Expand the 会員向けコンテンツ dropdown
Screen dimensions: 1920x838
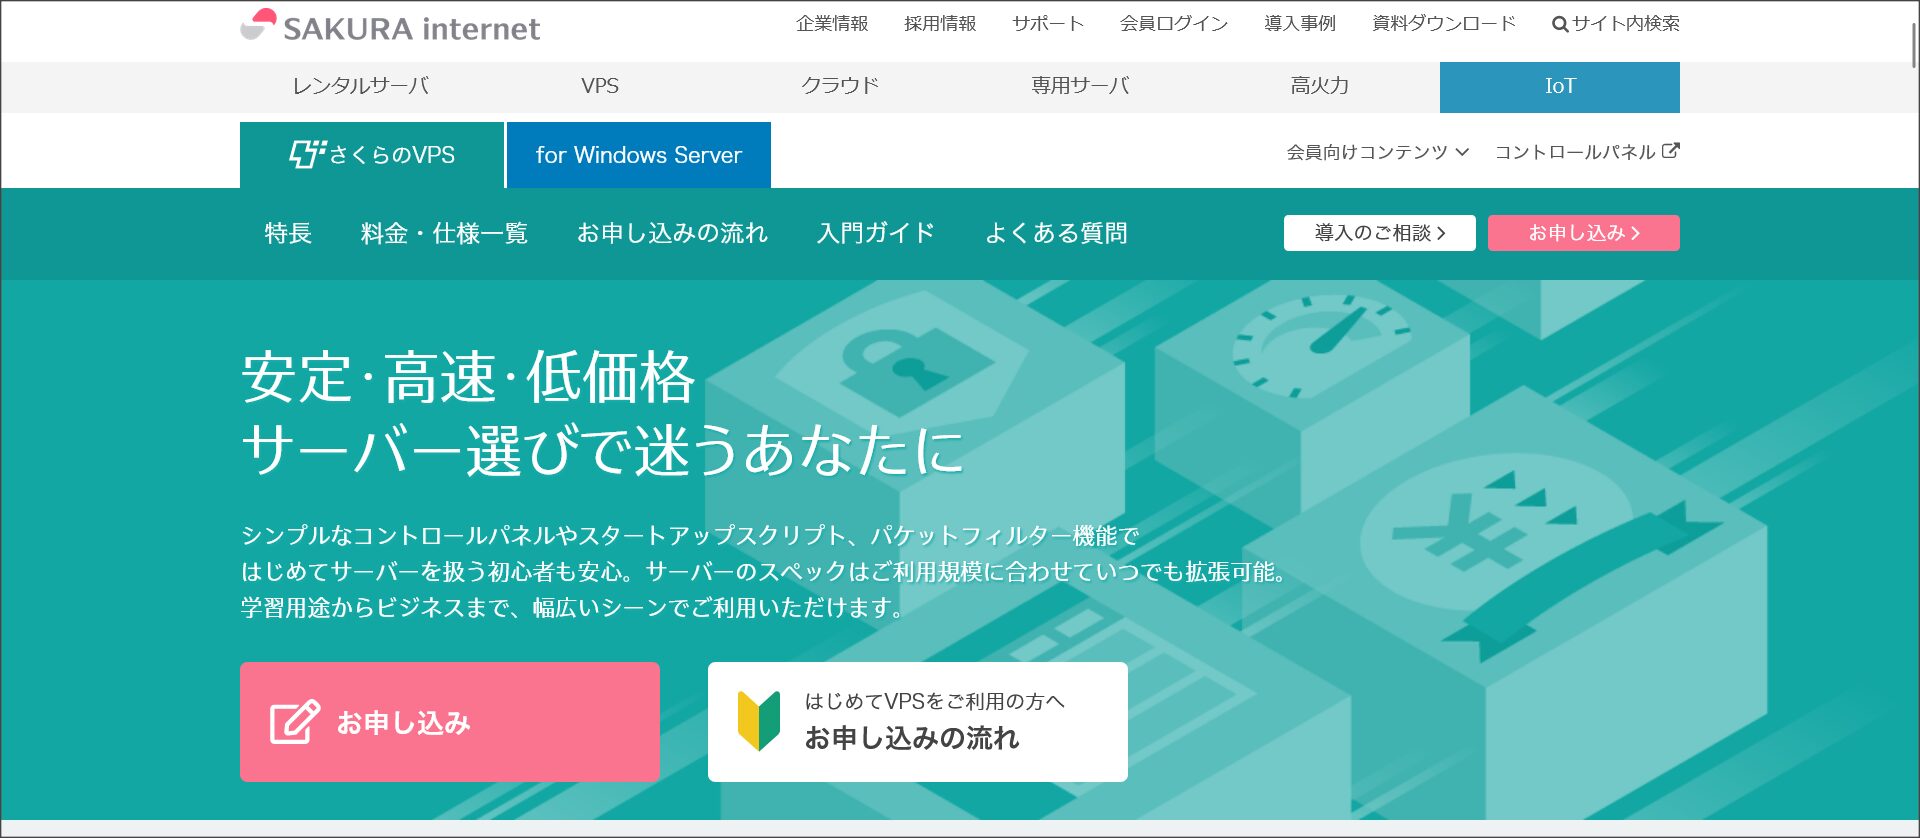pos(1378,152)
